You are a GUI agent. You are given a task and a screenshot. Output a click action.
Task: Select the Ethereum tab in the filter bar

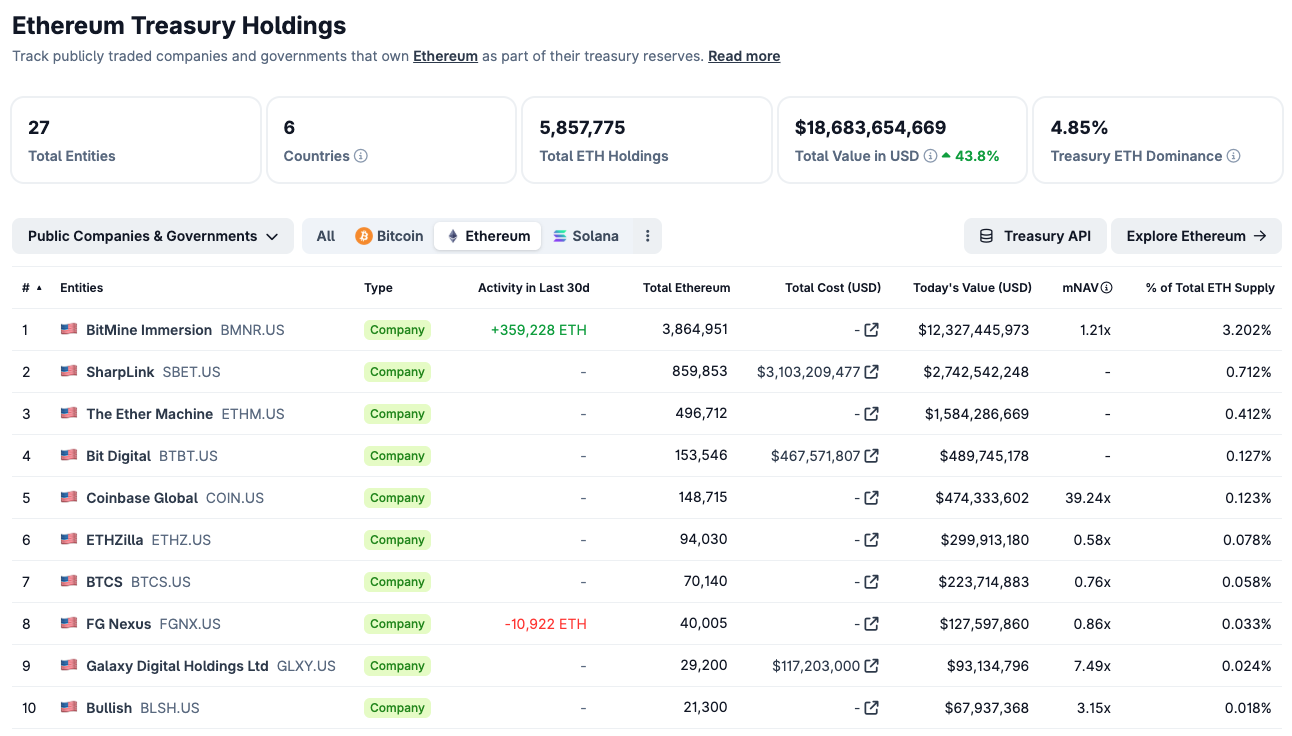click(x=487, y=236)
